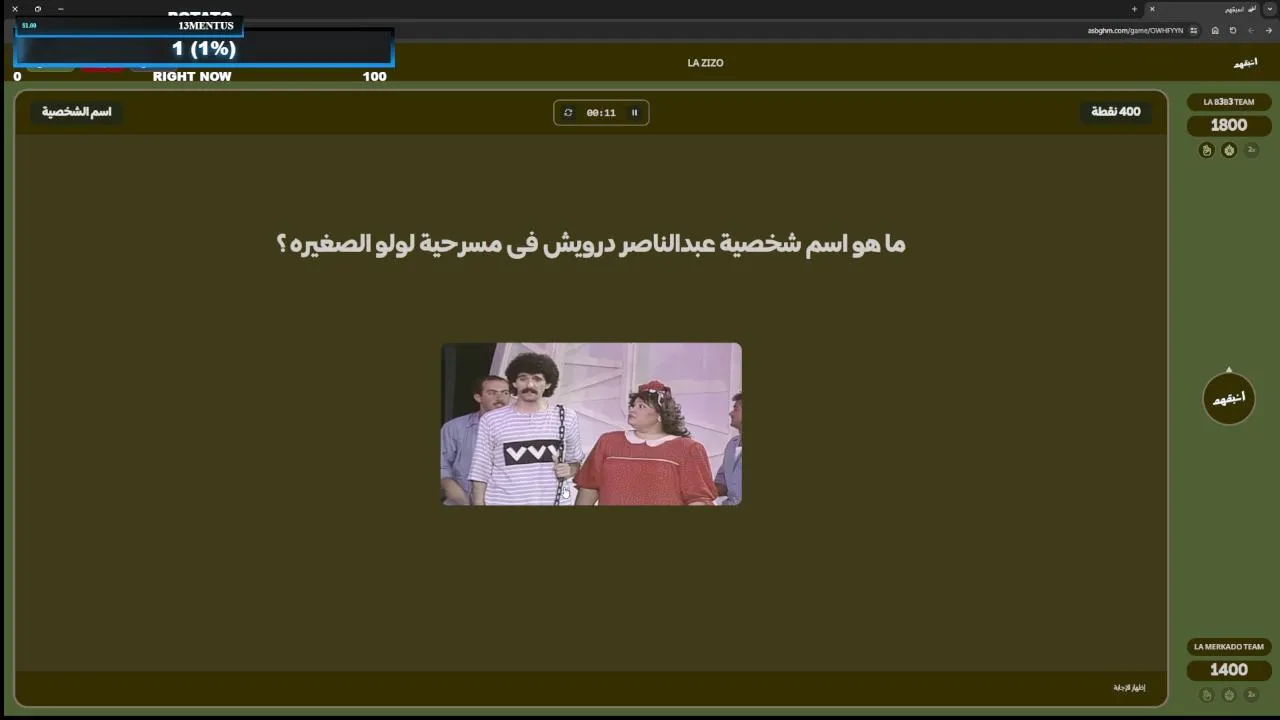Use the hand helper icon for LA MERKADO TEAM
The height and width of the screenshot is (720, 1280).
1206,695
